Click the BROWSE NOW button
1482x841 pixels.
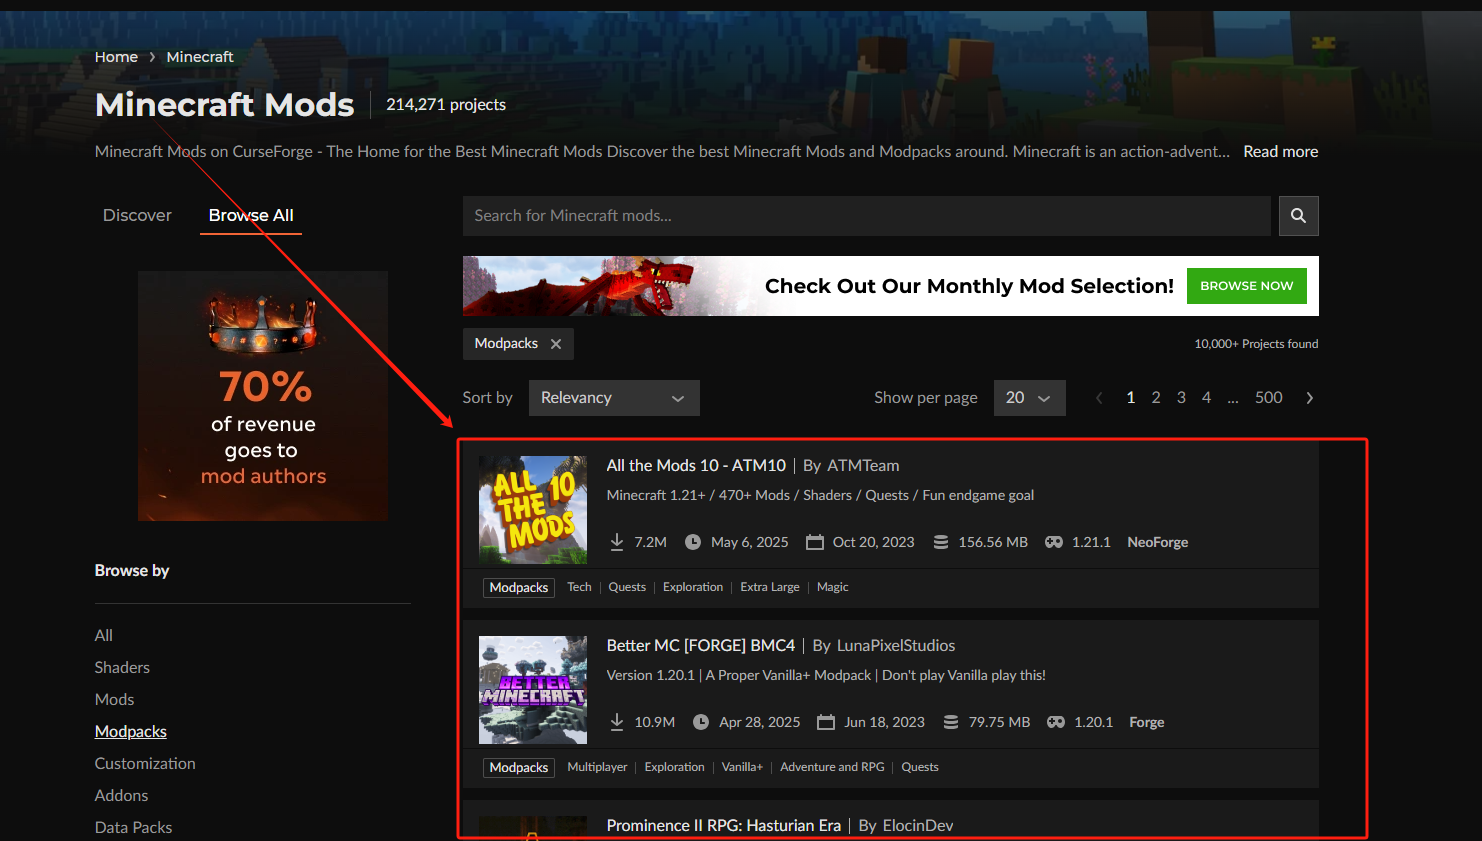coord(1247,286)
